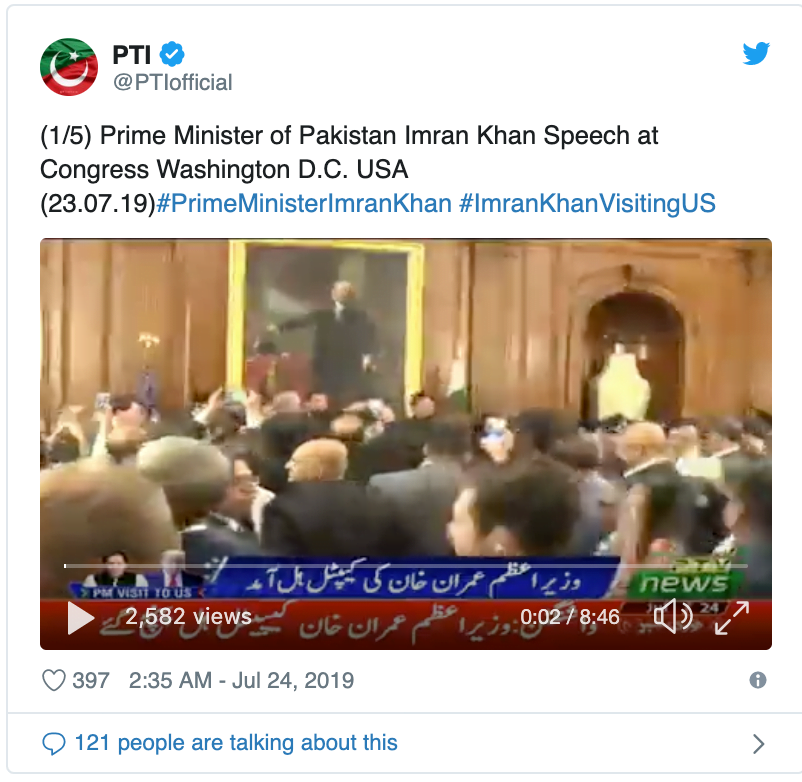Image resolution: width=802 pixels, height=782 pixels.
Task: Open #ImranKhanVisitingUS hashtag
Action: (x=587, y=203)
